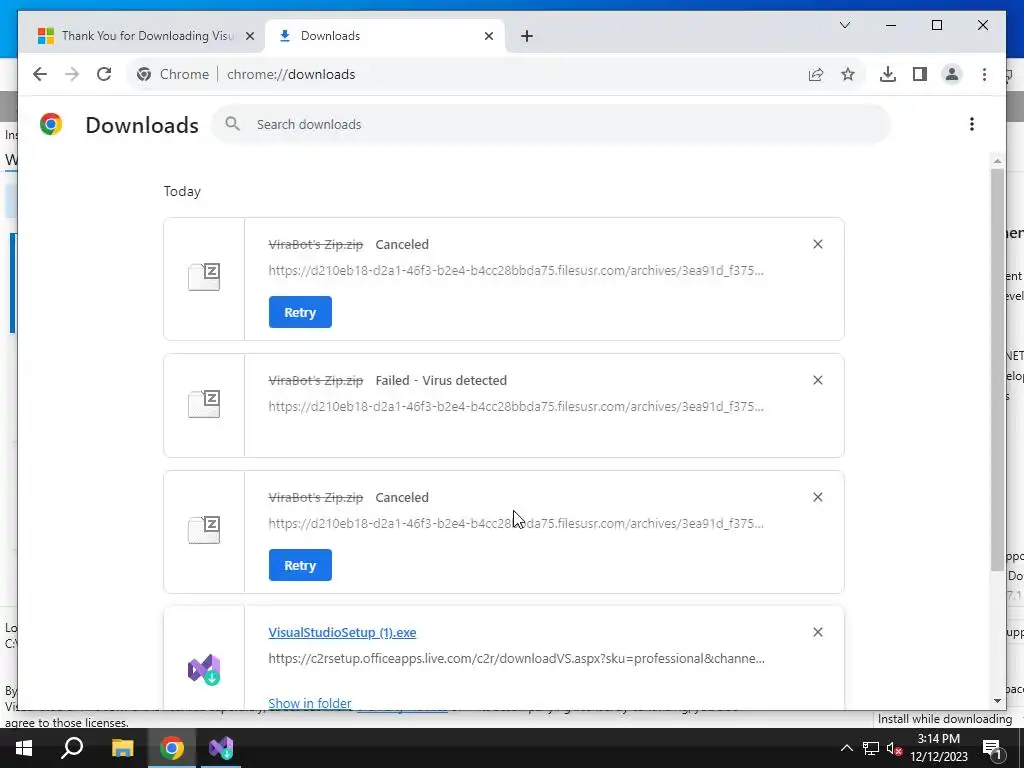Click the downloads page vertical scrollbar thumb
Viewport: 1024px width, 768px height.
pyautogui.click(x=997, y=369)
